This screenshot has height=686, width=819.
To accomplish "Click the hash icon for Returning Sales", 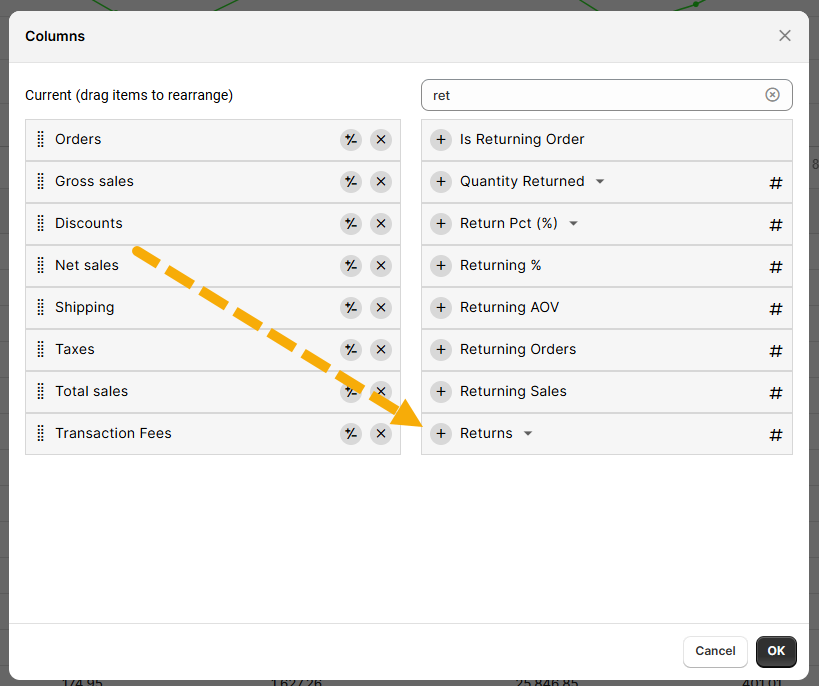I will pos(775,393).
